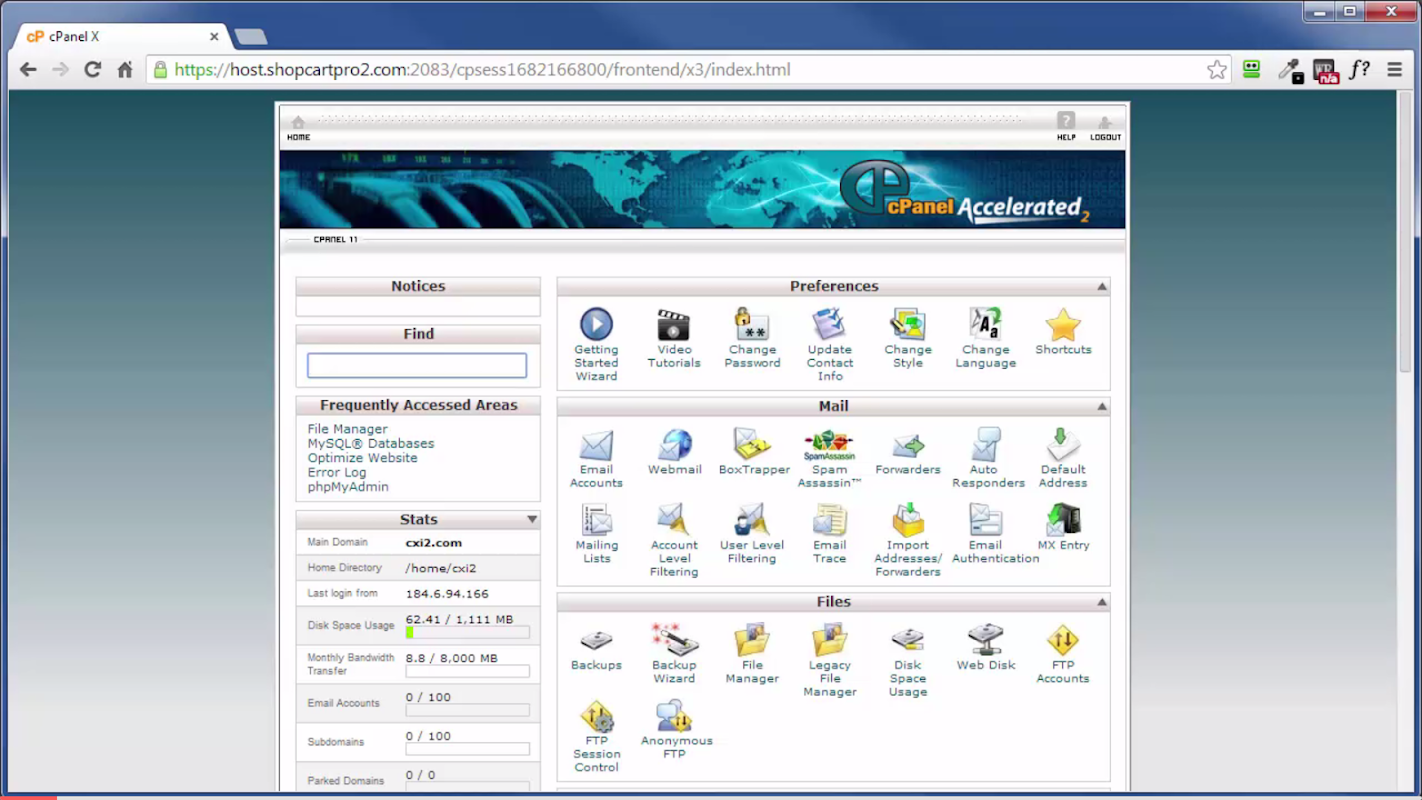The width and height of the screenshot is (1422, 800).
Task: Click the Find search box
Action: pos(417,365)
